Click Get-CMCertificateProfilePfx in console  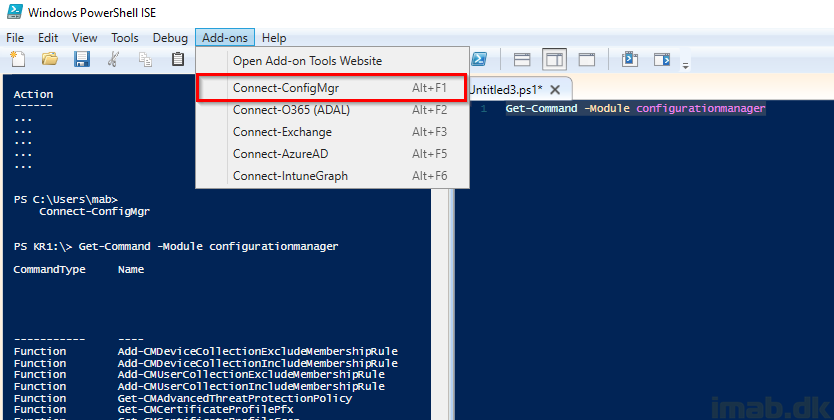[205, 410]
